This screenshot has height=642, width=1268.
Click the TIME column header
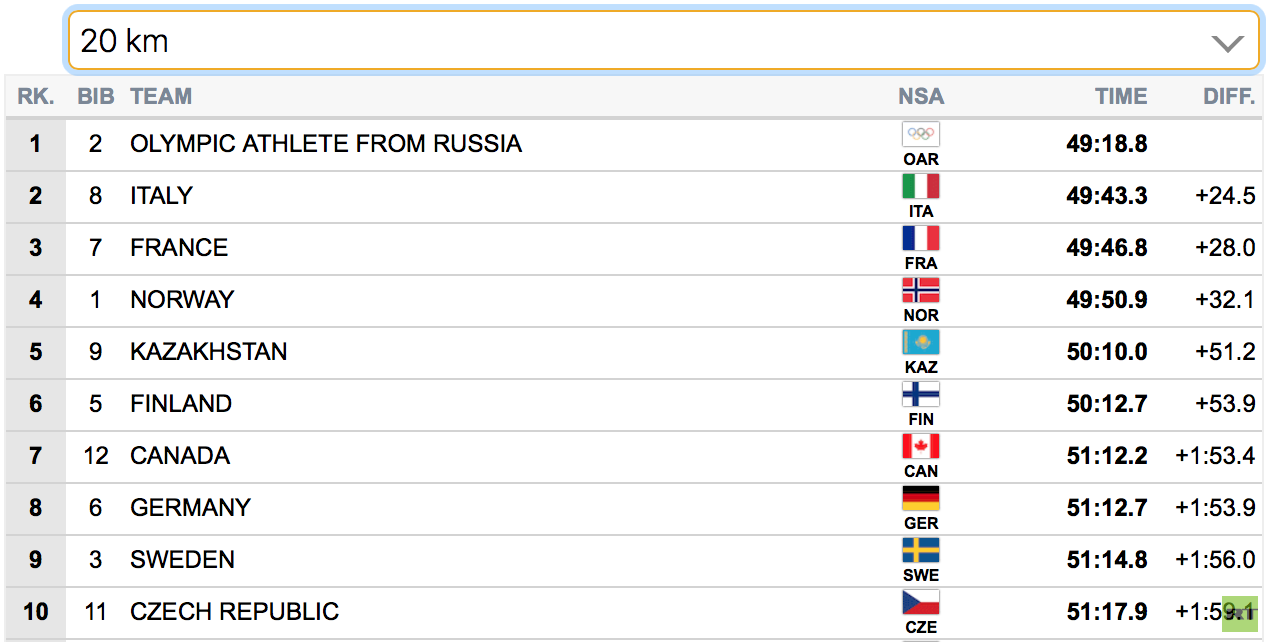[1121, 97]
